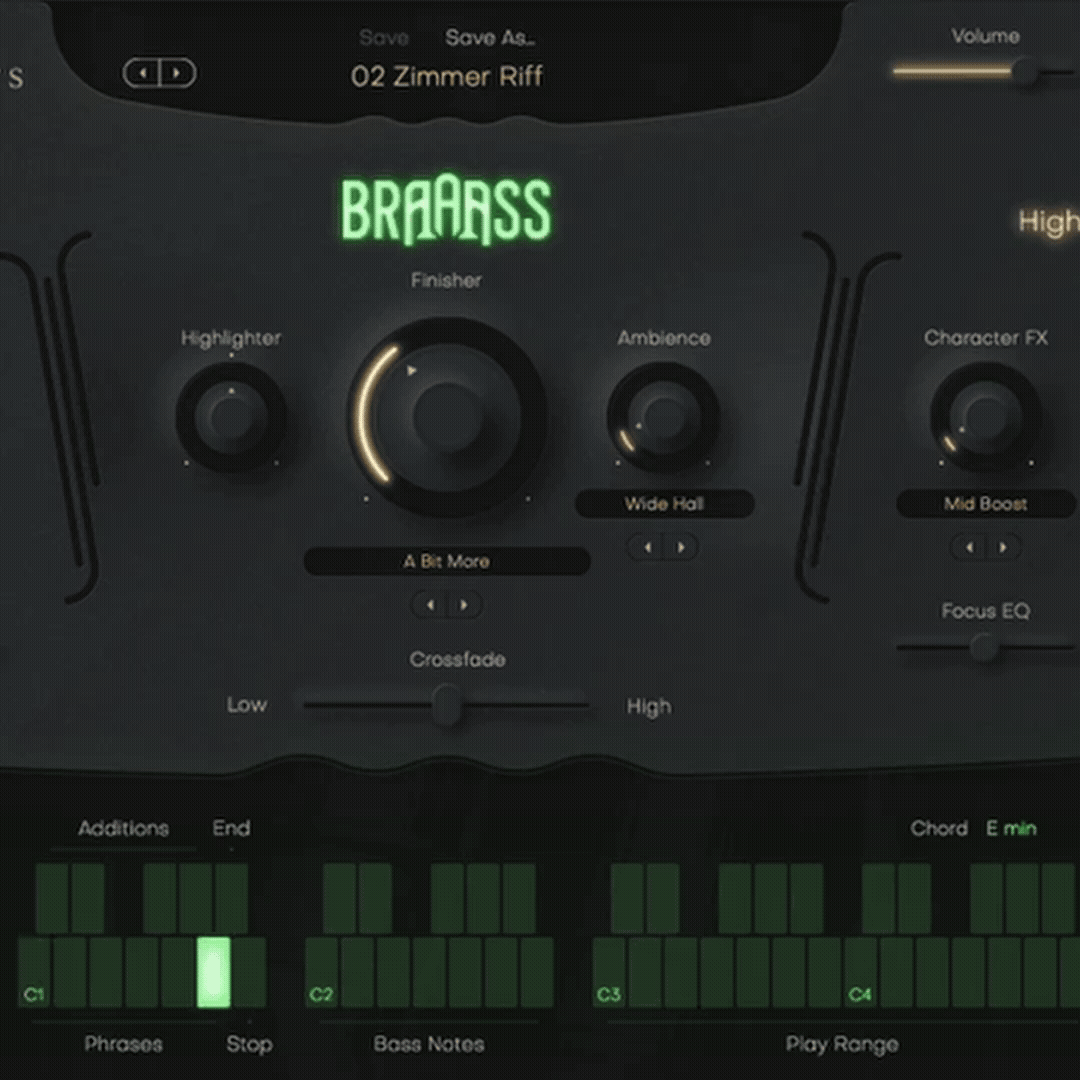Viewport: 1080px width, 1080px height.
Task: Click the Low crossfade label
Action: (247, 705)
